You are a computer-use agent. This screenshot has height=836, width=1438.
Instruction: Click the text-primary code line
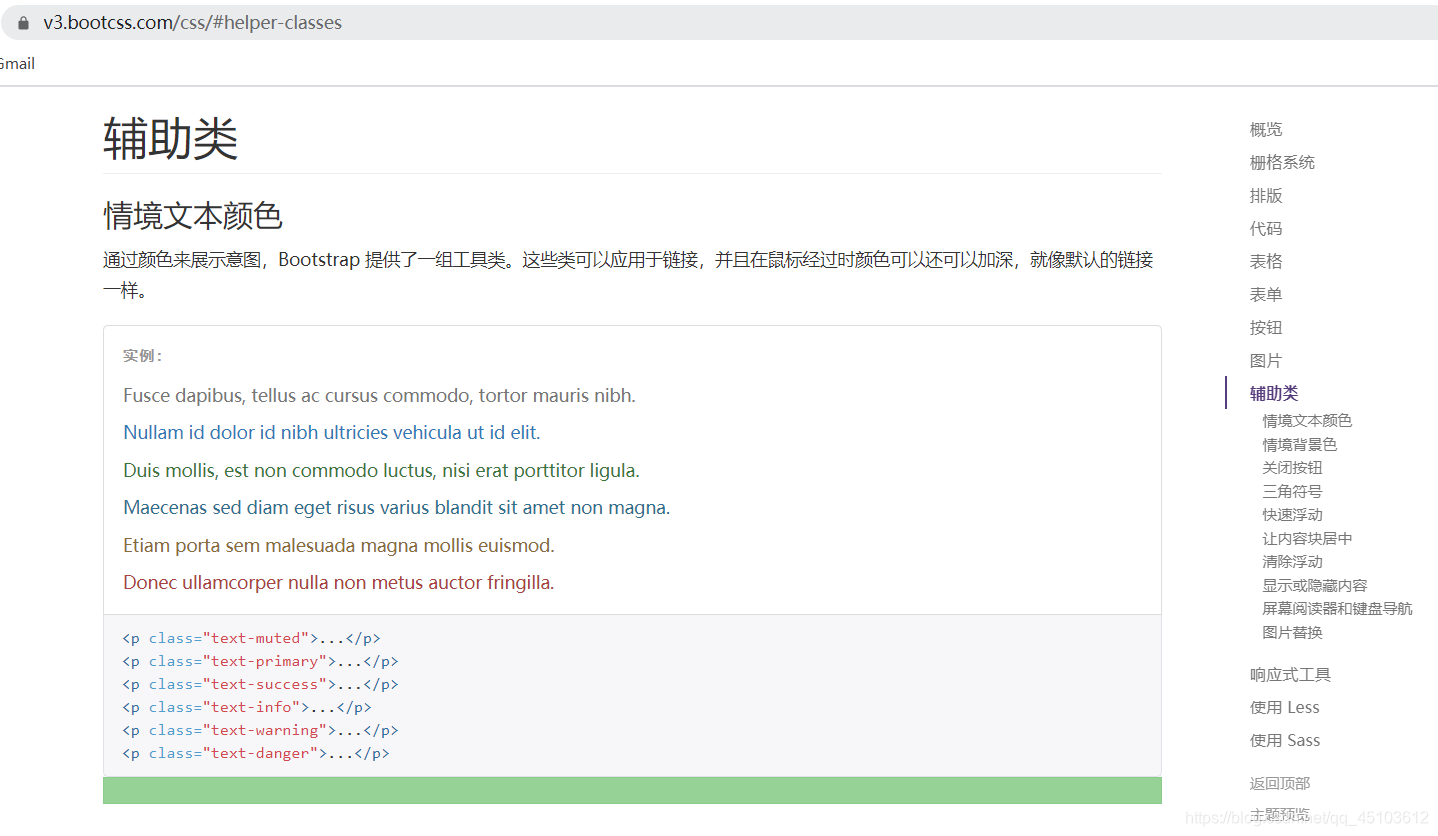point(260,661)
